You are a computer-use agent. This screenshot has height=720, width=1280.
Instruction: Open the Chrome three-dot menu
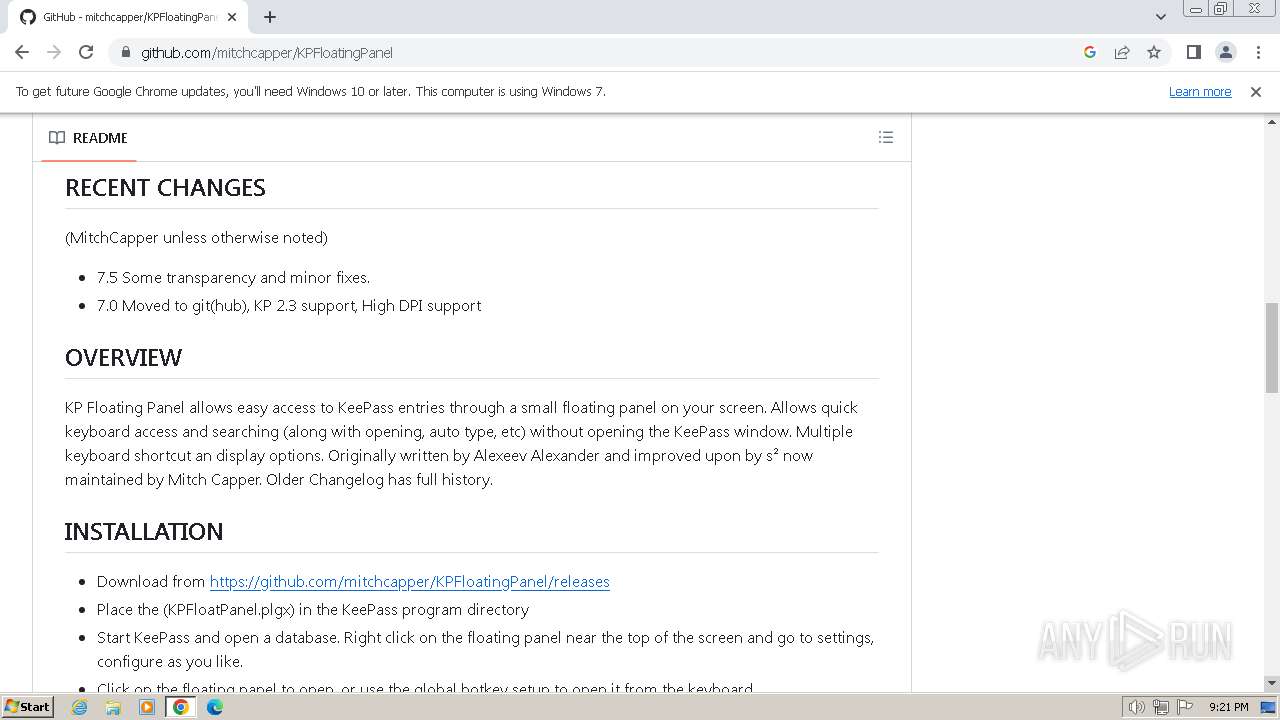[1257, 52]
